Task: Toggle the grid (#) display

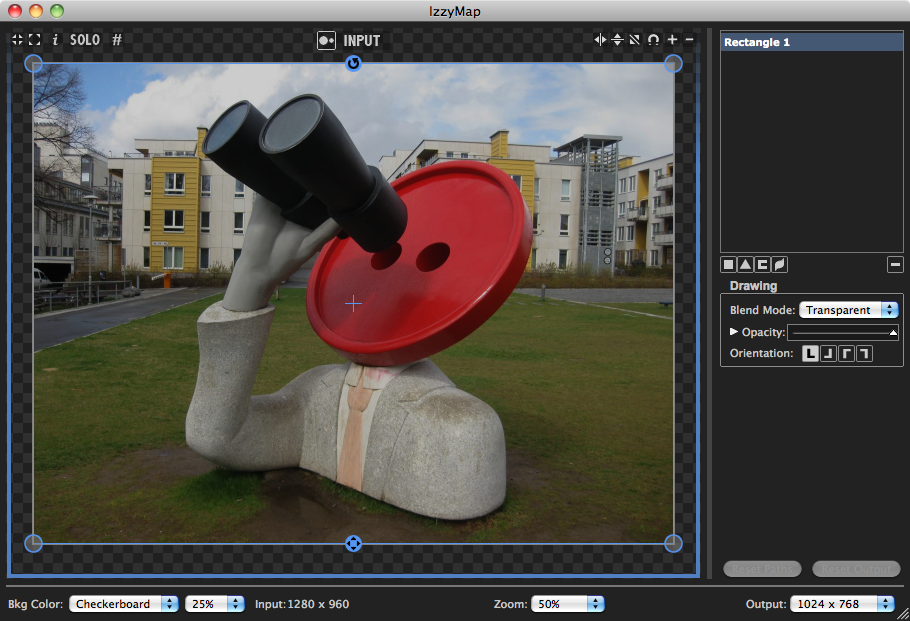Action: point(117,40)
